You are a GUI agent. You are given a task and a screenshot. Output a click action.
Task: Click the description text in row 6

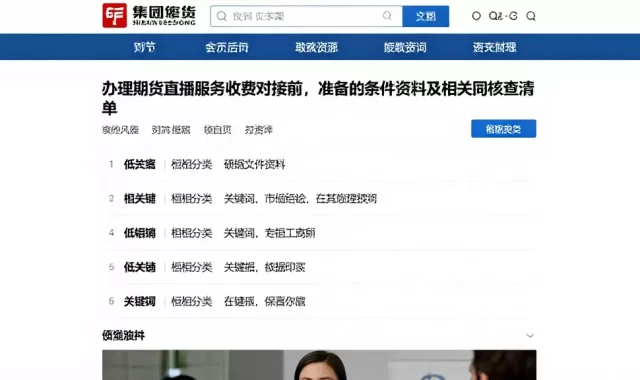tap(264, 302)
